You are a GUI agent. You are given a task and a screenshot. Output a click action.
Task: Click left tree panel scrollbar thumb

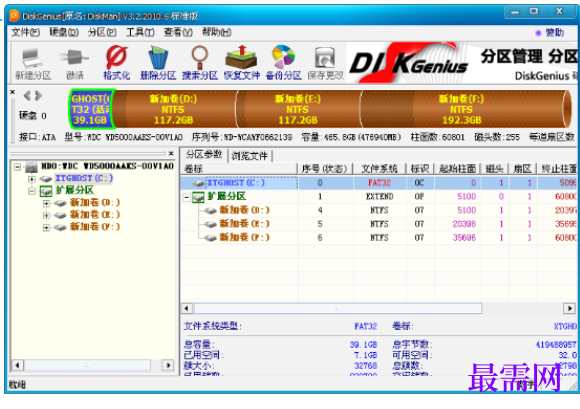(x=87, y=365)
